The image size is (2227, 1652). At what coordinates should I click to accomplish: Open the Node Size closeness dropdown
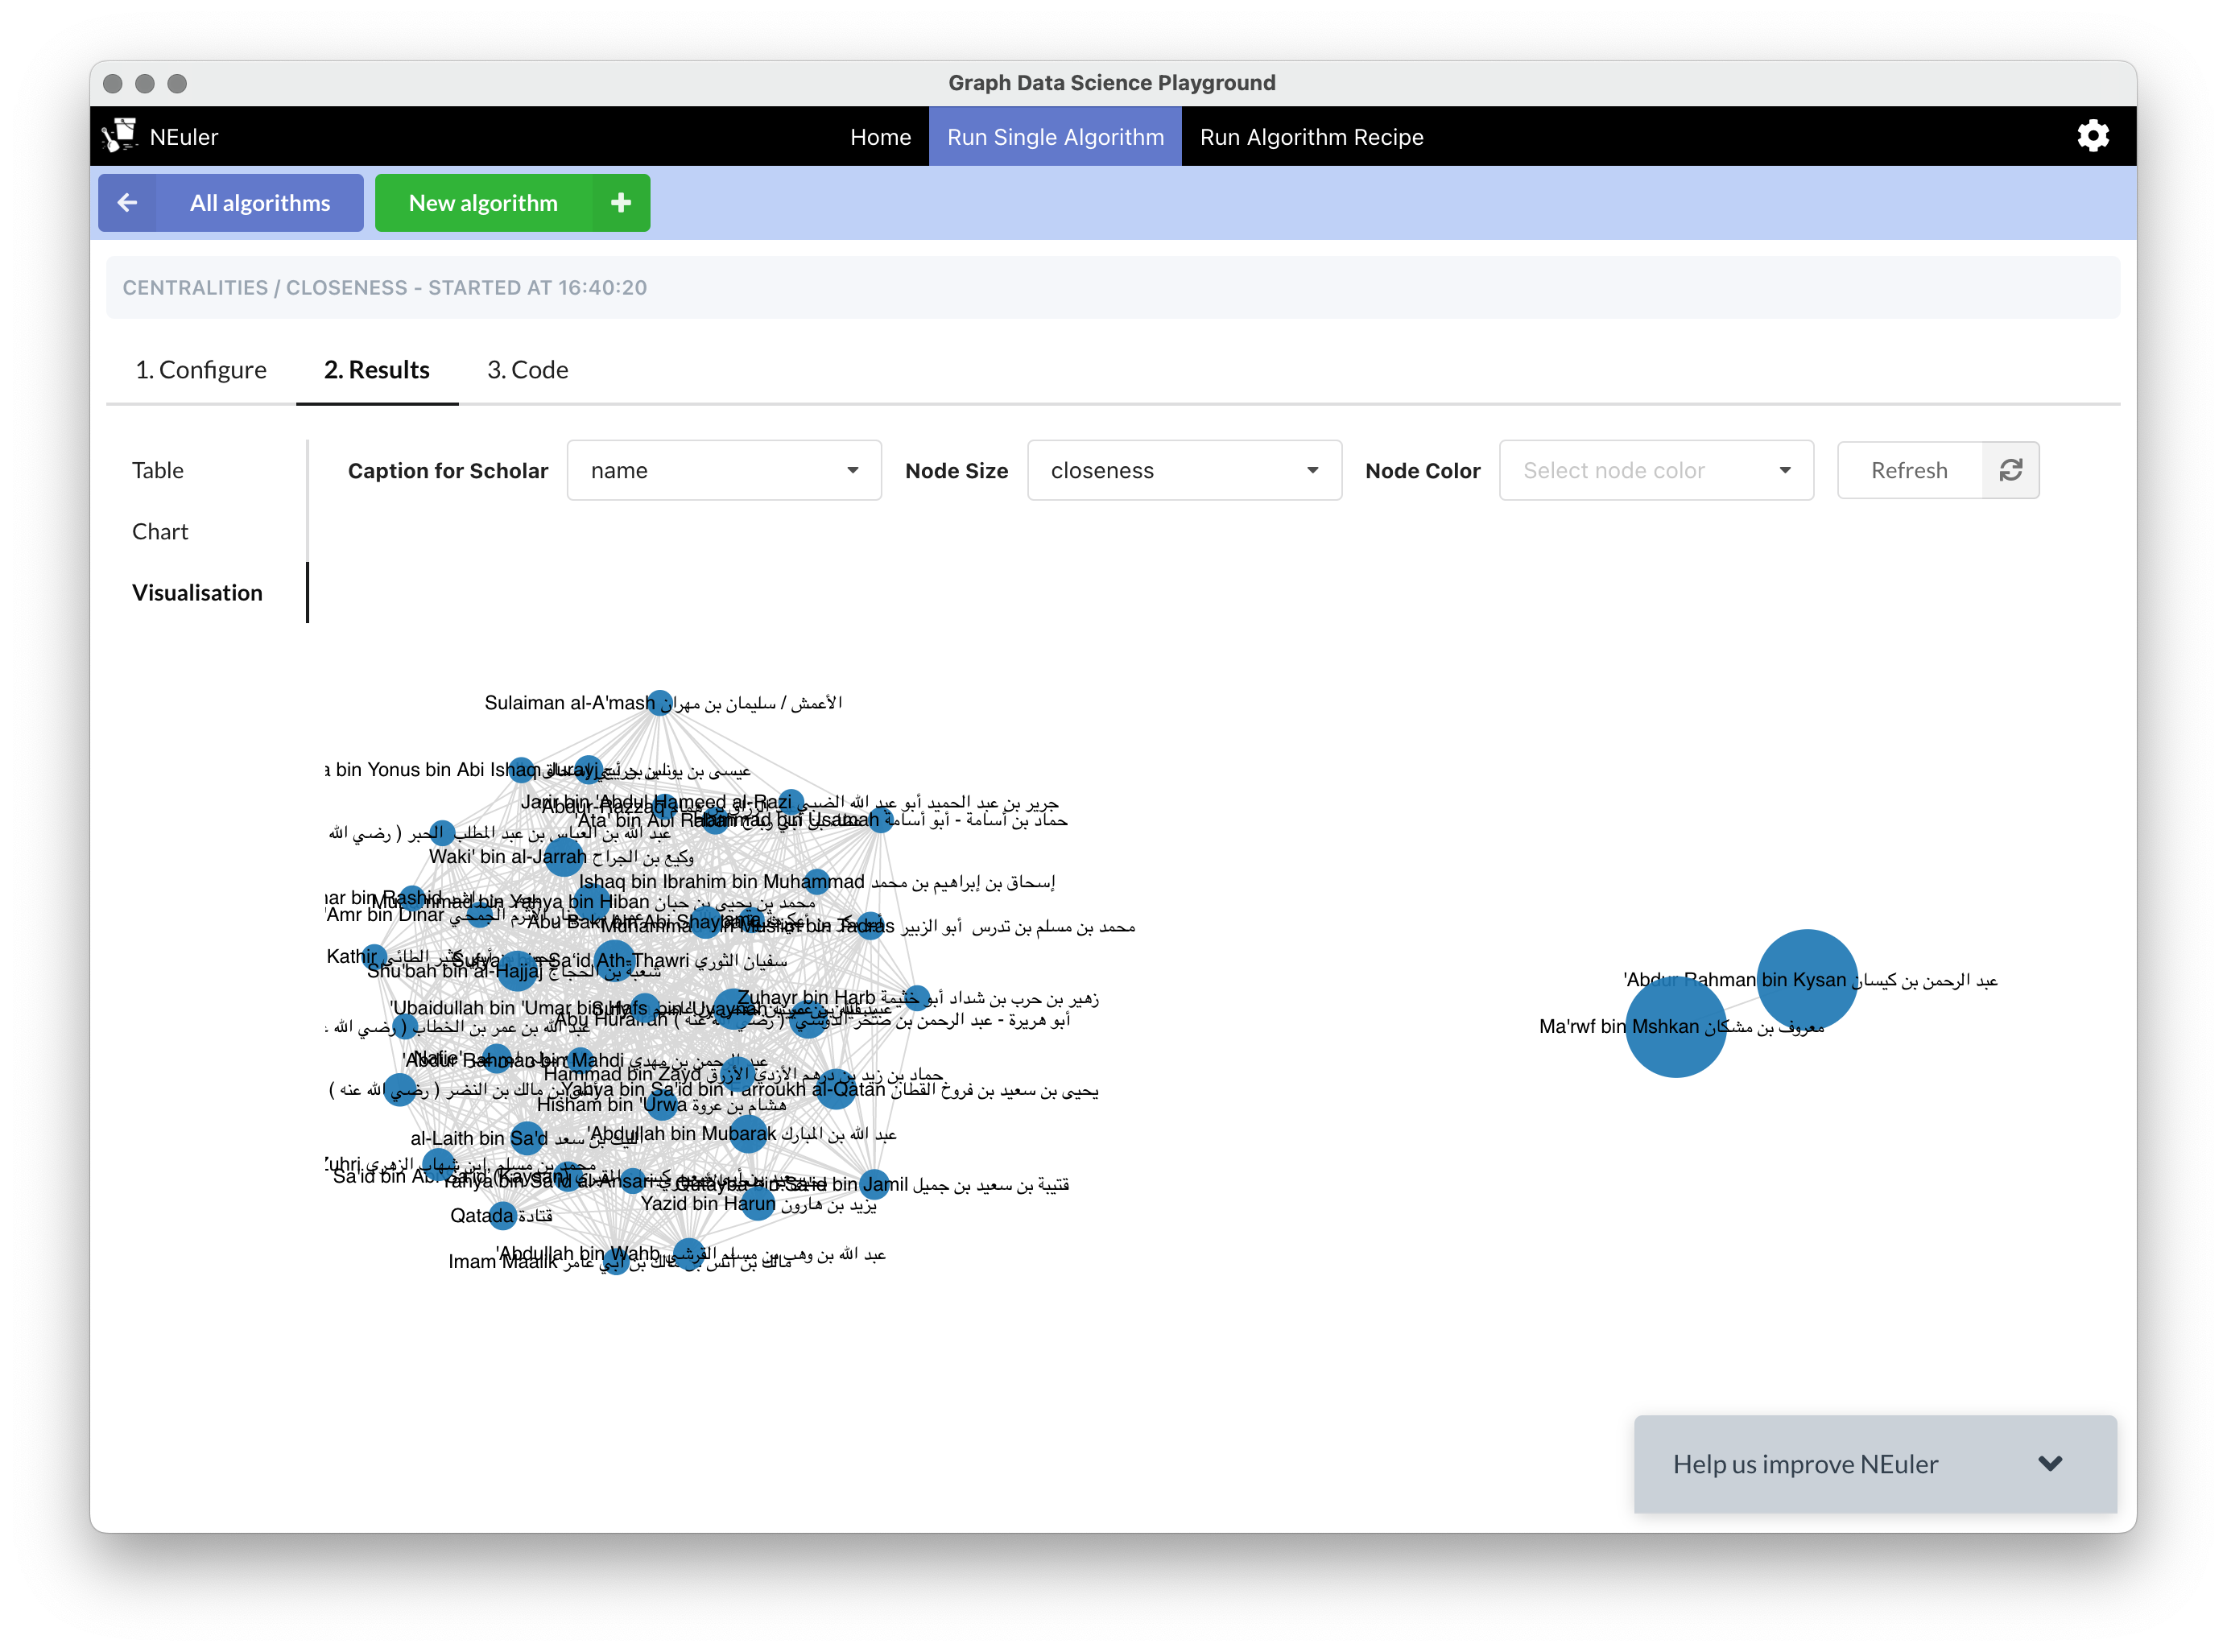coord(1184,470)
